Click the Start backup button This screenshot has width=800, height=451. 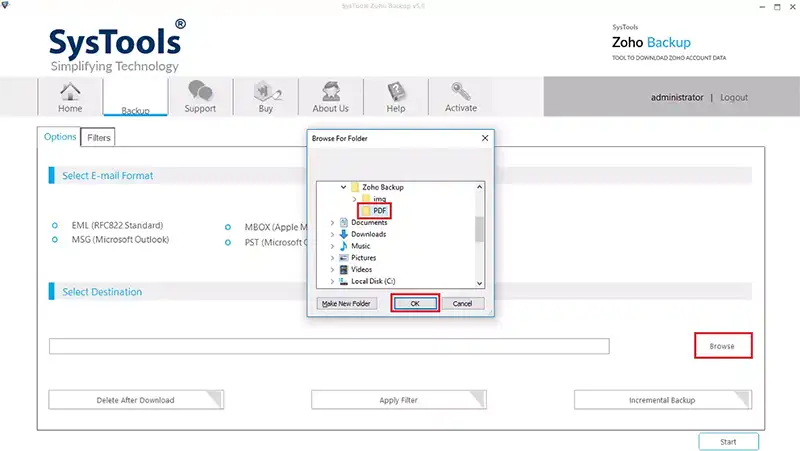point(728,442)
